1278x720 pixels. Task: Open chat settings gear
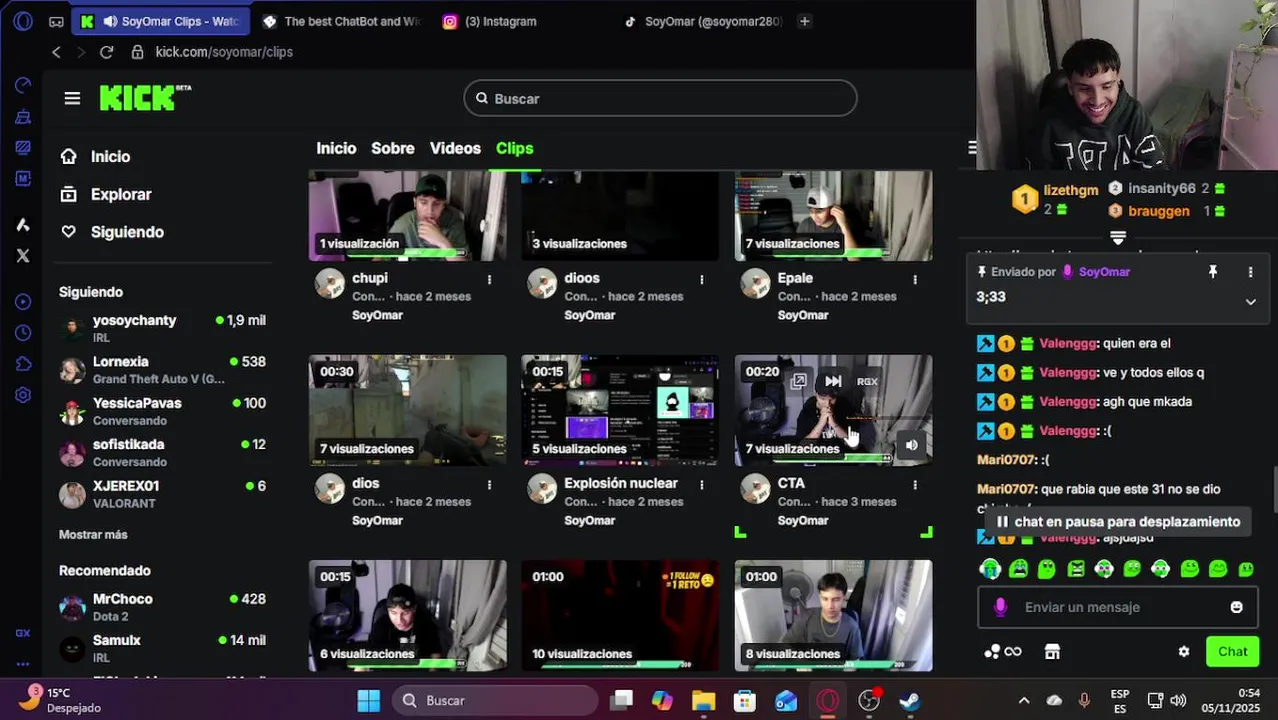(1184, 651)
